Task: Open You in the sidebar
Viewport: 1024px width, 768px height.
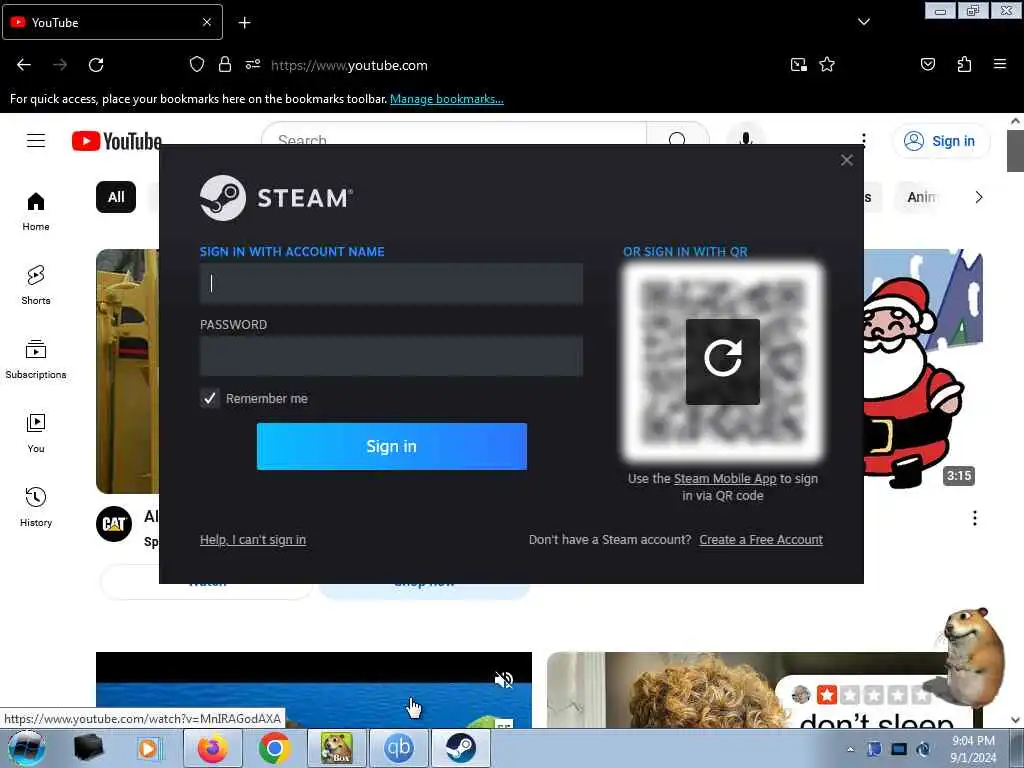Action: (36, 434)
